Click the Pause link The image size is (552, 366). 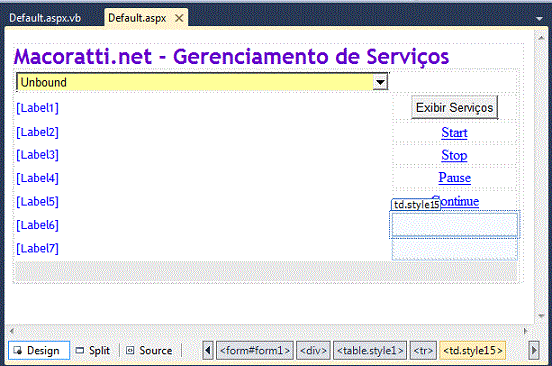454,177
